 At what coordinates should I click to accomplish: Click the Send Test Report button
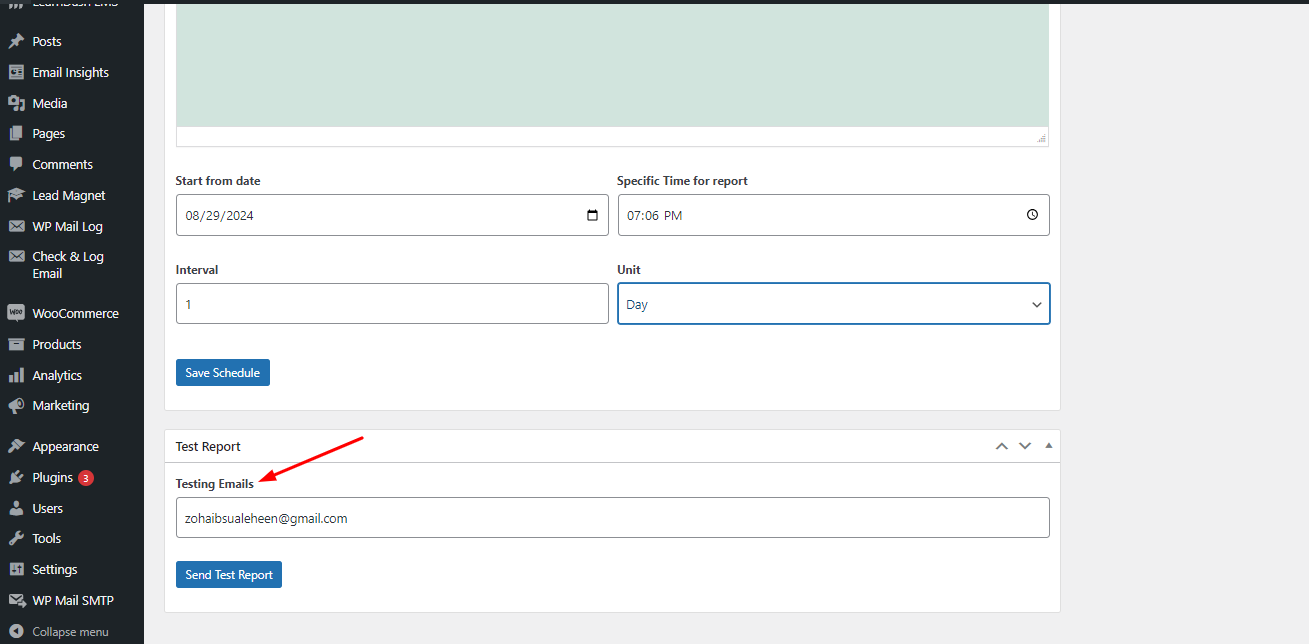pos(229,575)
